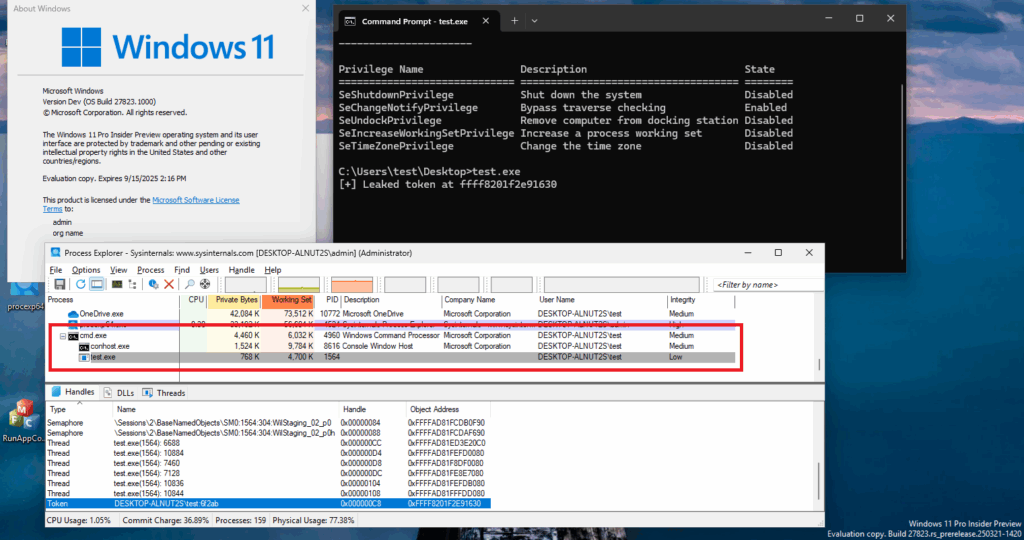This screenshot has width=1024, height=540.
Task: Open System Information via the graph toolbar icon
Action: coord(117,284)
